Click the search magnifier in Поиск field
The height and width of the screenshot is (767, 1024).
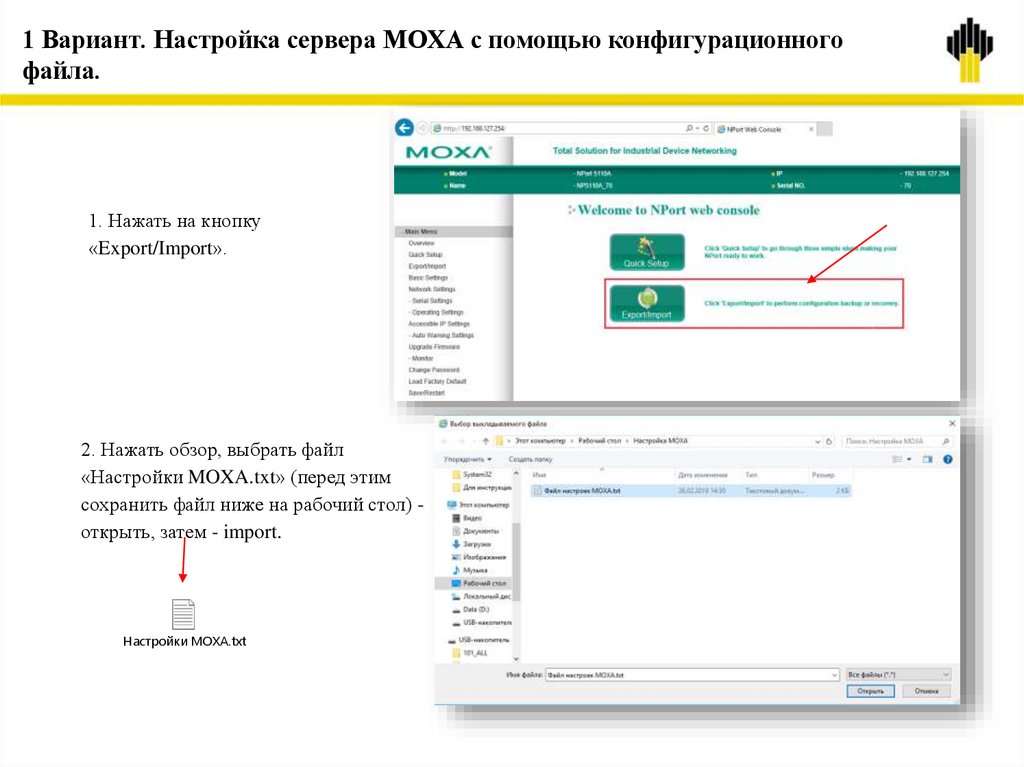(944, 441)
